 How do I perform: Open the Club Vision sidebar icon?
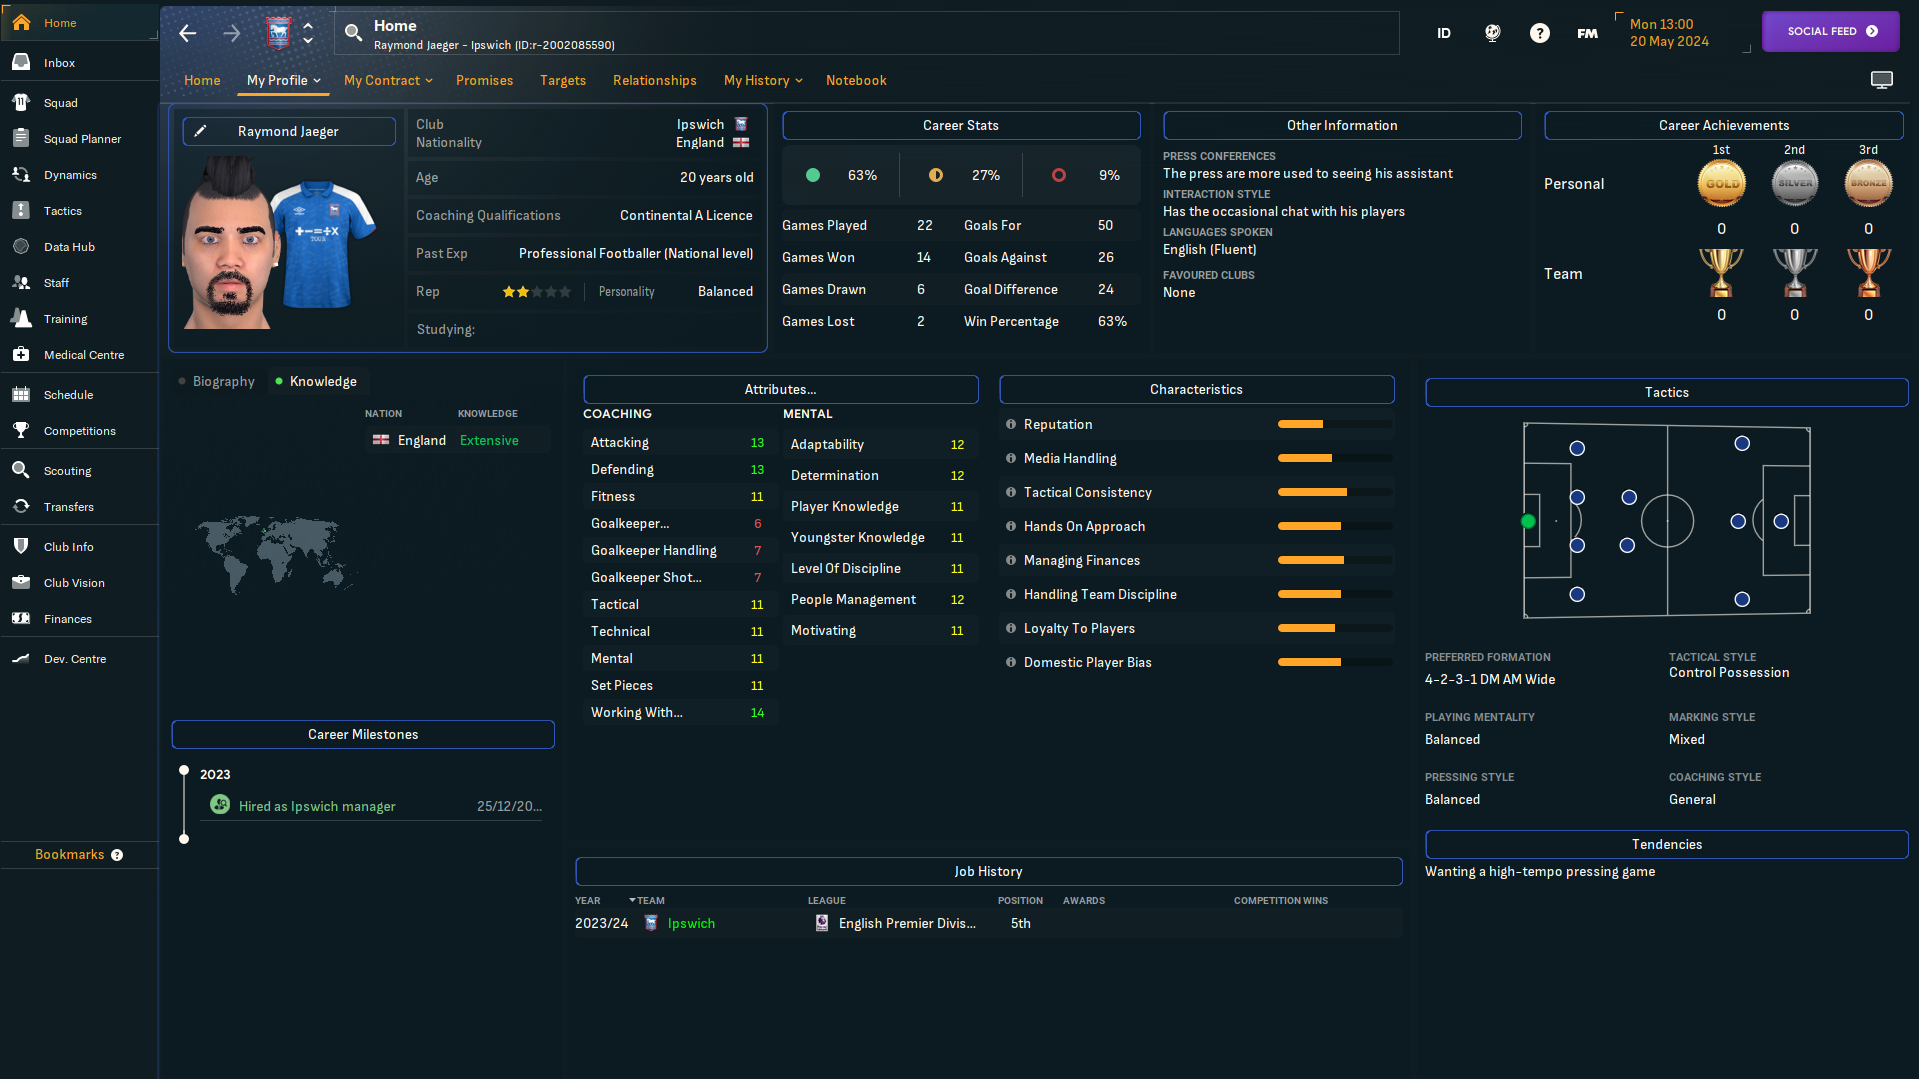pos(21,582)
